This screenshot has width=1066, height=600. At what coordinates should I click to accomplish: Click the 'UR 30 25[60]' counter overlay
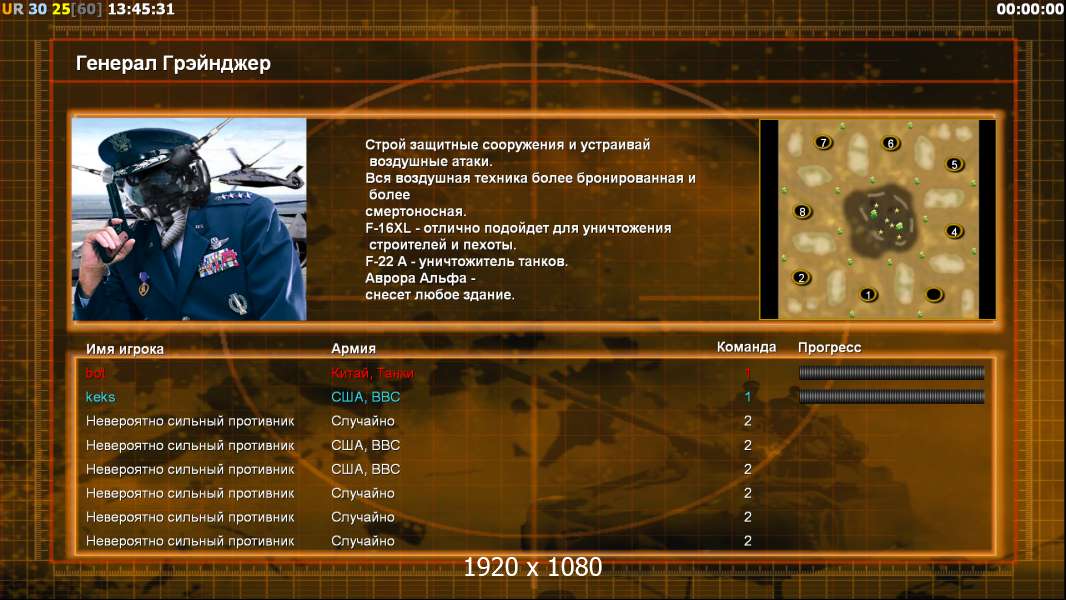pos(52,9)
